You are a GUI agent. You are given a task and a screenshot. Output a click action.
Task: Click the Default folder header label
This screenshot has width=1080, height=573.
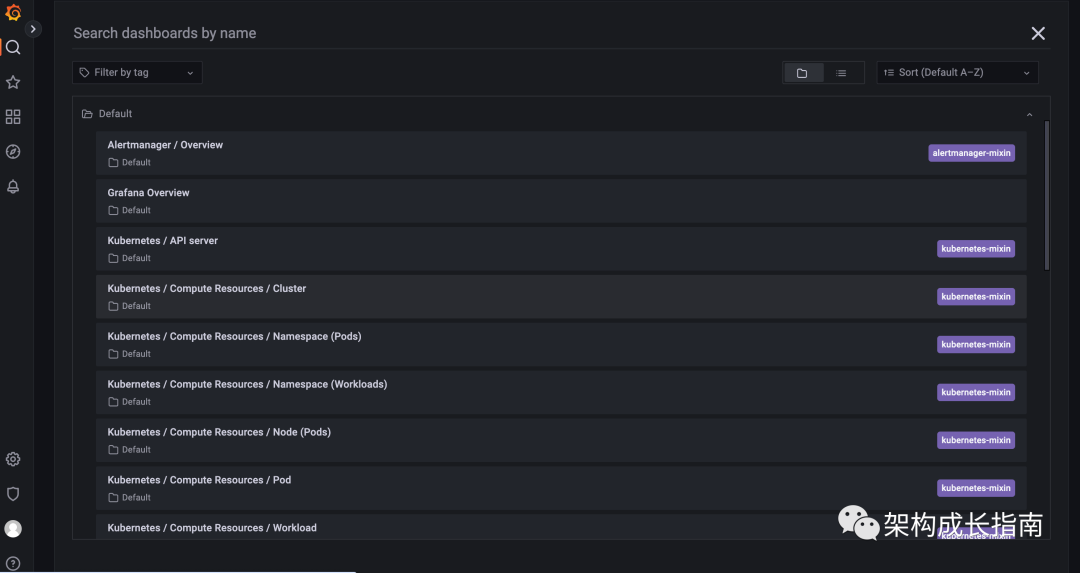(x=115, y=114)
